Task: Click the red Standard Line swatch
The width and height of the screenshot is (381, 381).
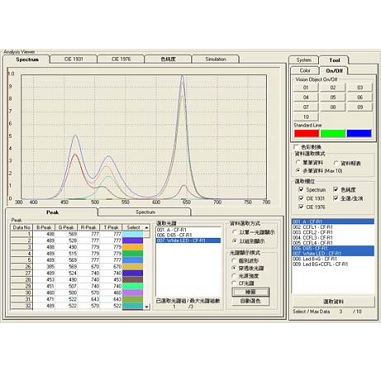Action: 306,133
